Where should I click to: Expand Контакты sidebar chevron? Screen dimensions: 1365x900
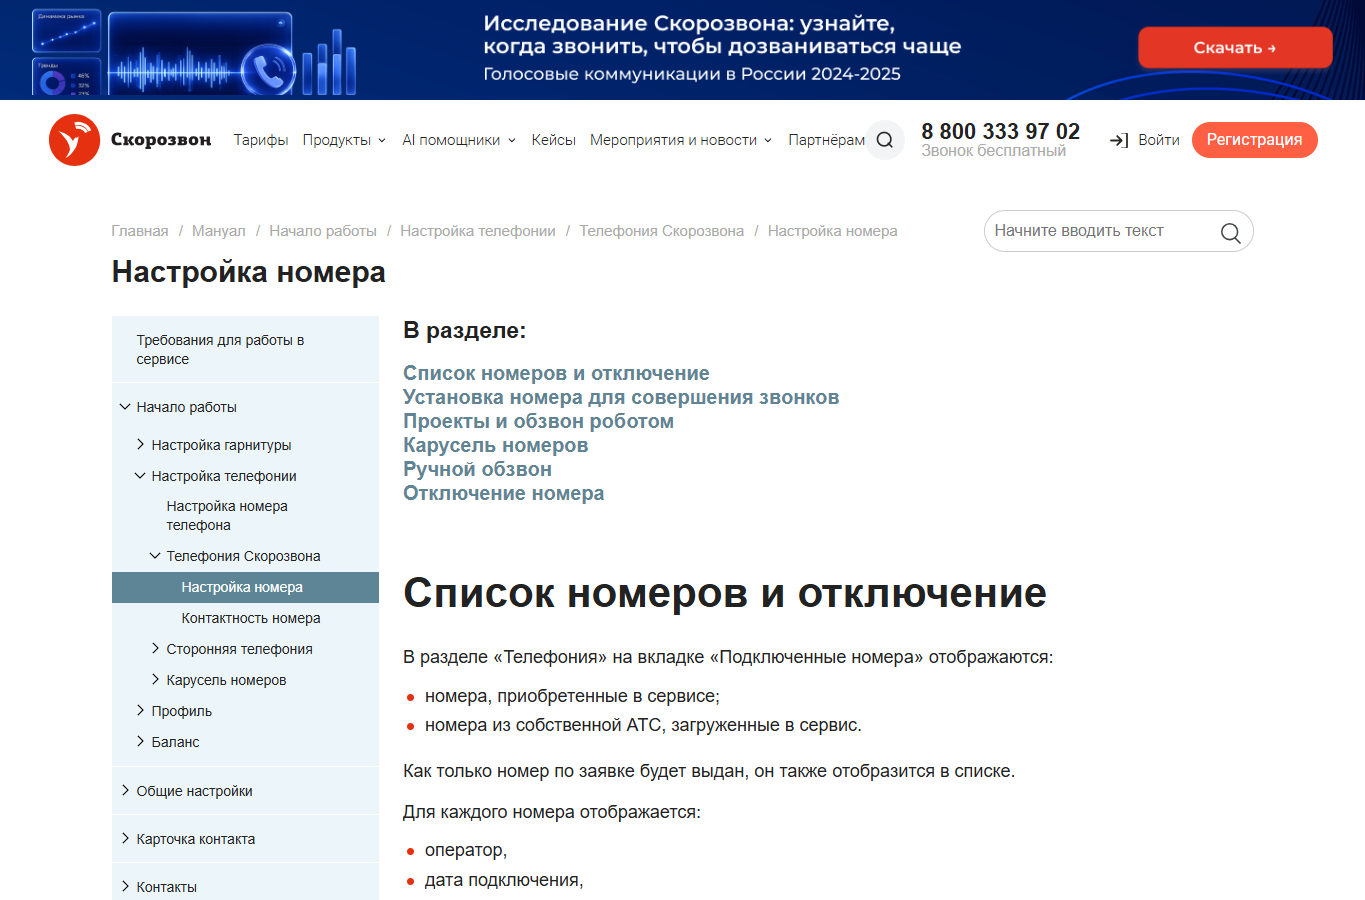pos(125,887)
